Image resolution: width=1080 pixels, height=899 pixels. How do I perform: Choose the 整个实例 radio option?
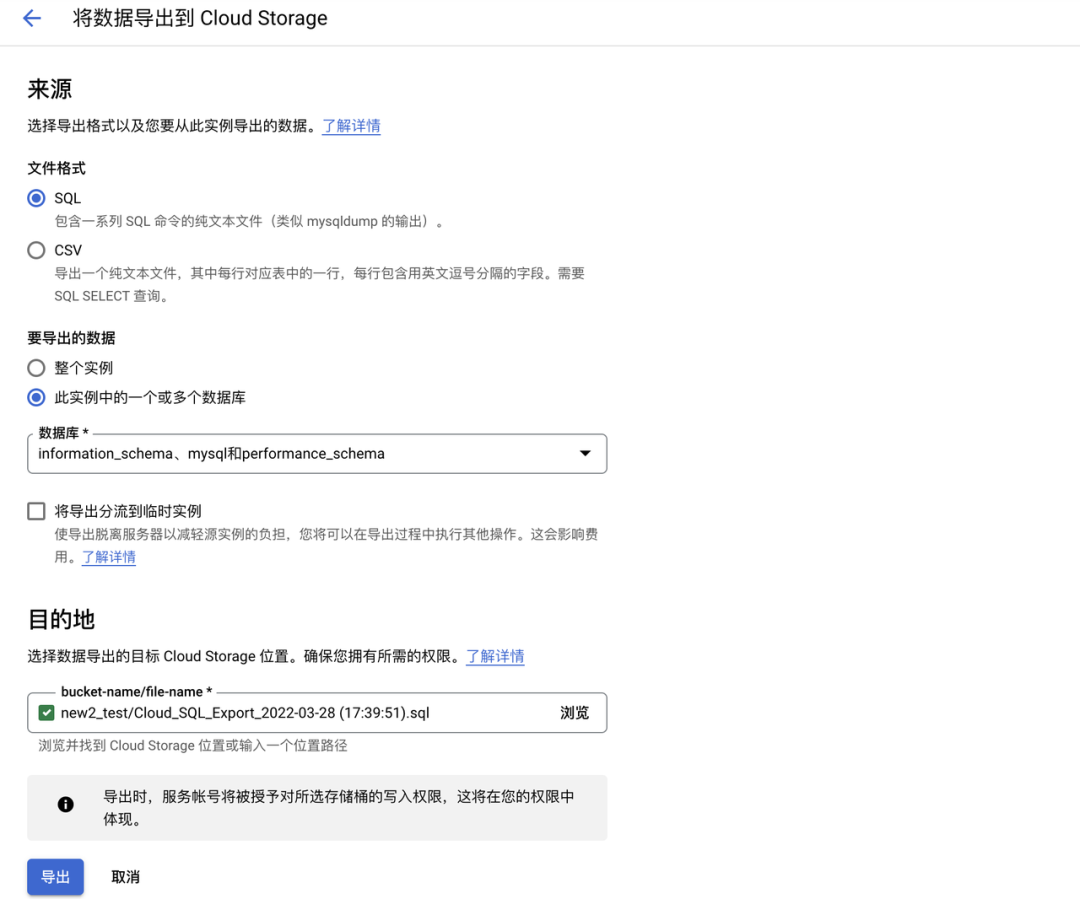[x=37, y=368]
